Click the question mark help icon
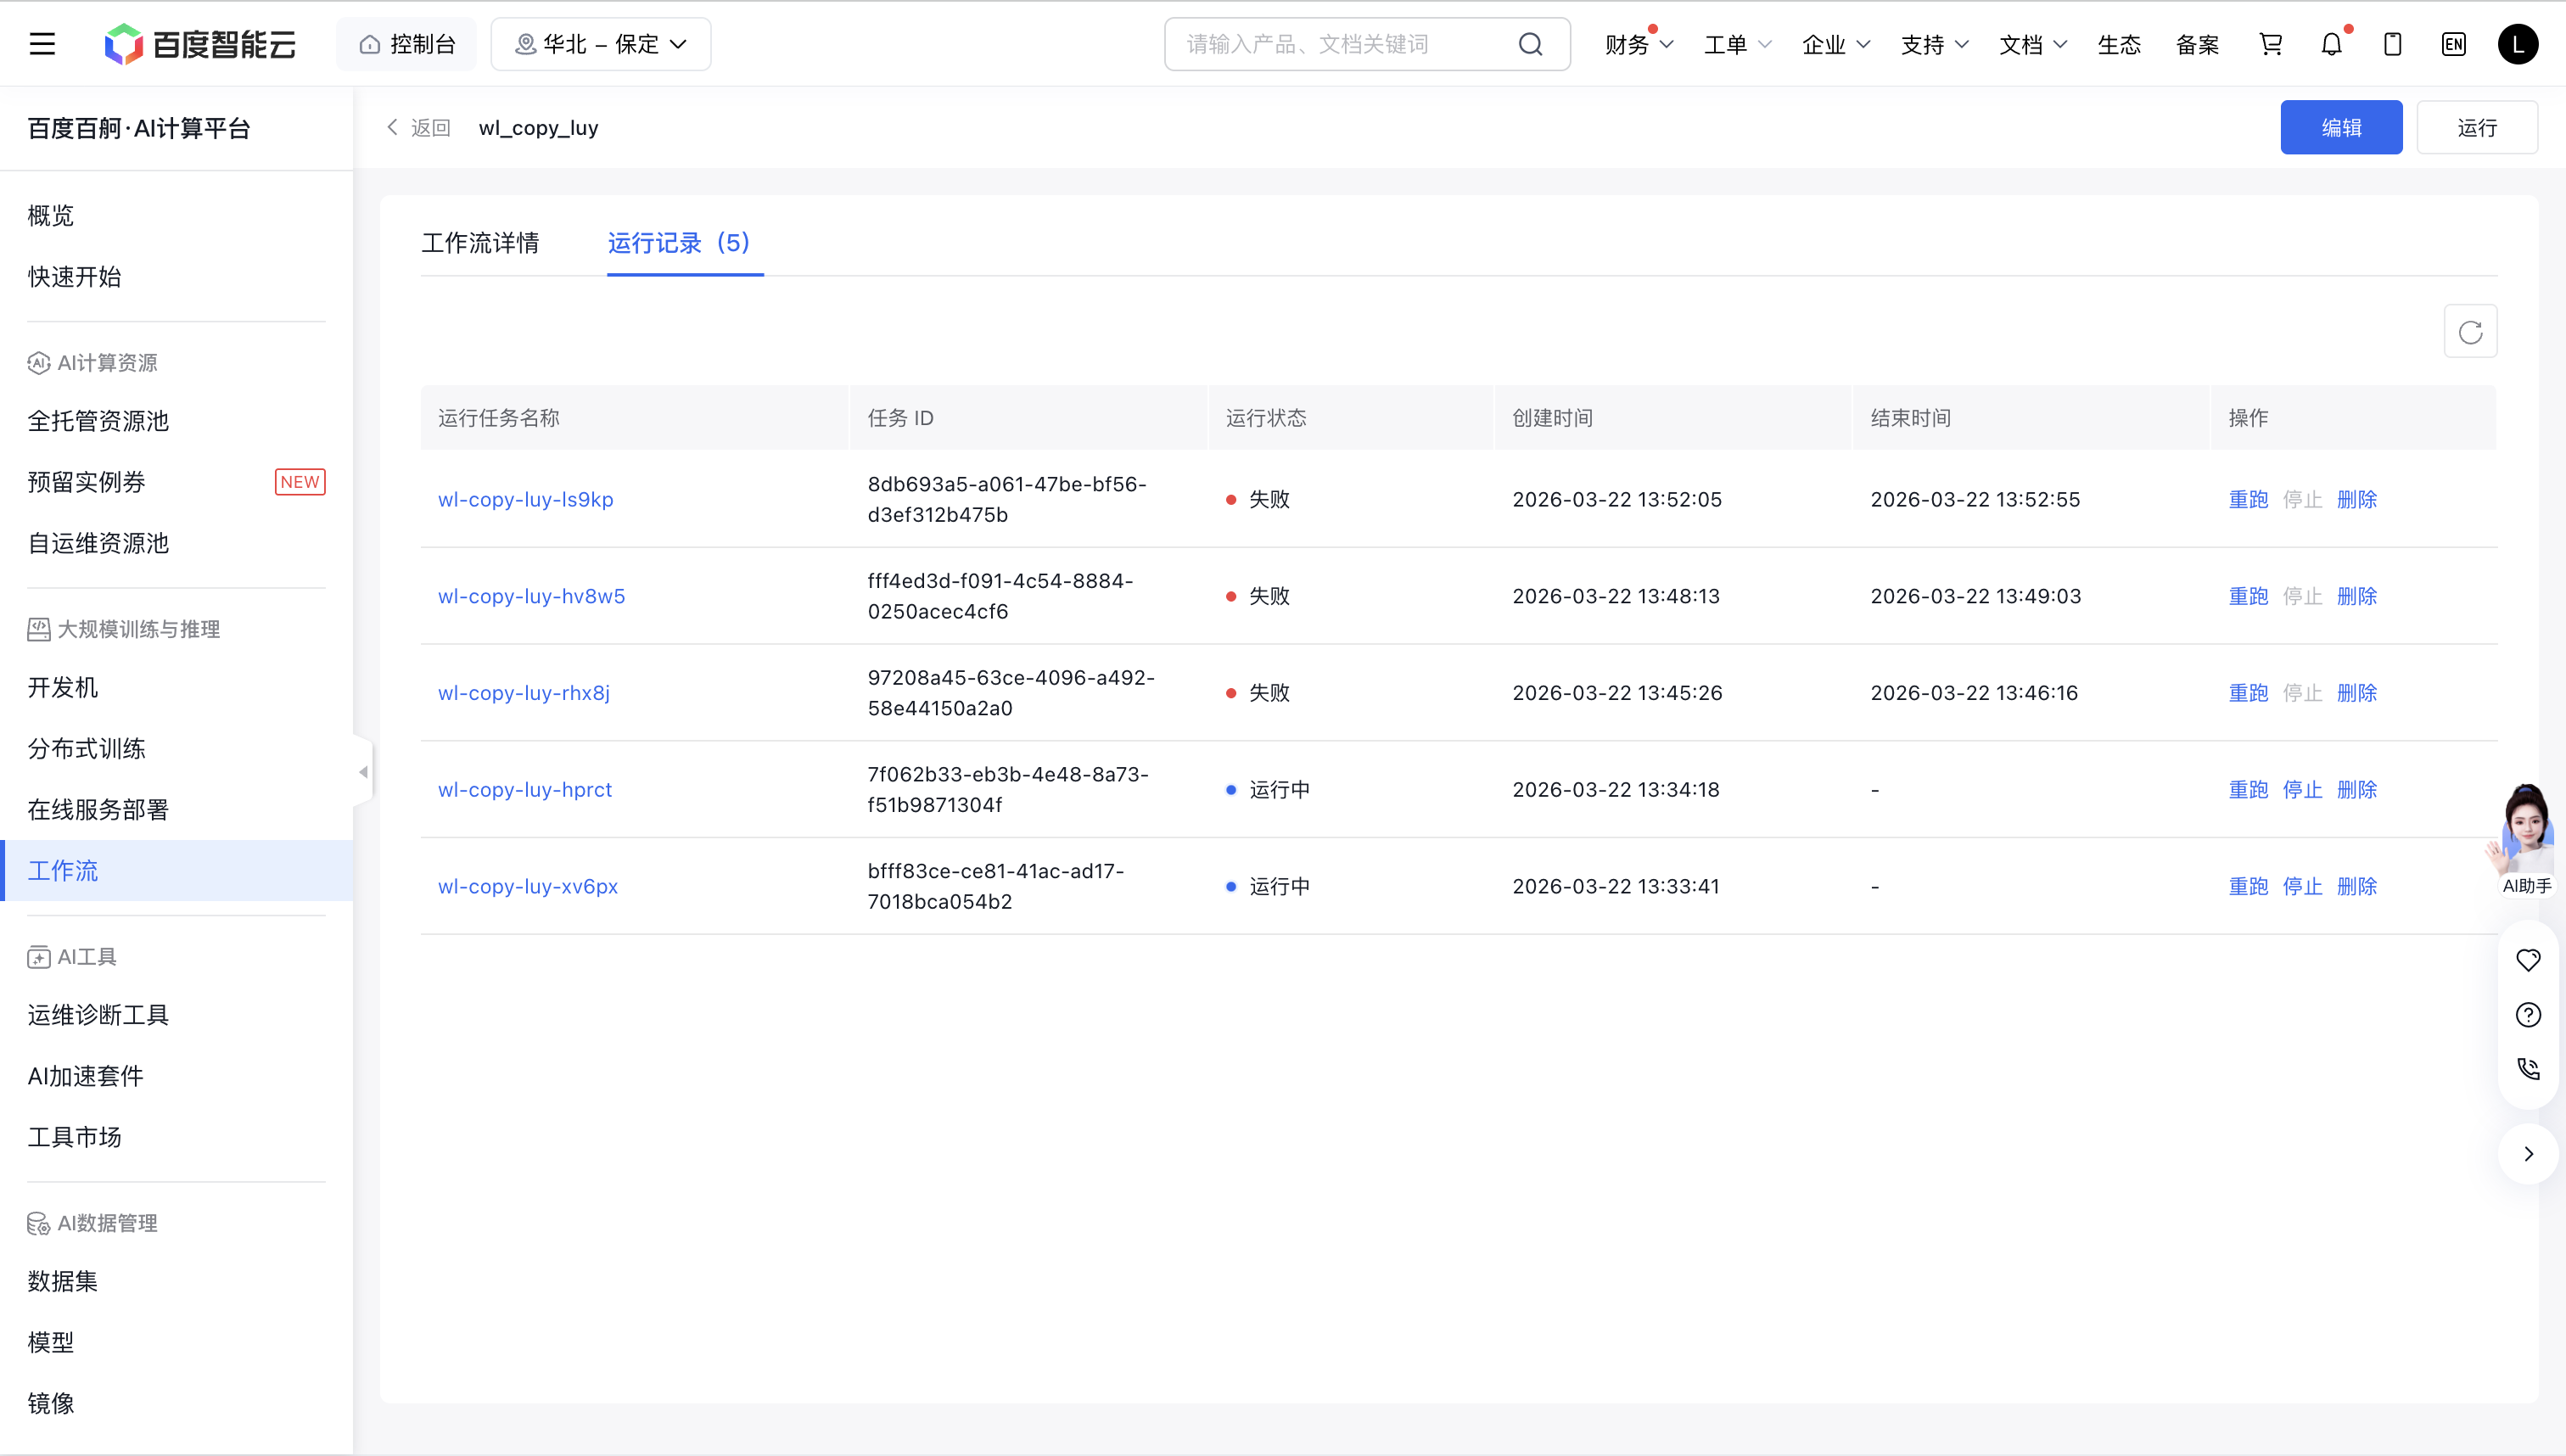This screenshot has height=1456, width=2566. 2528,1015
